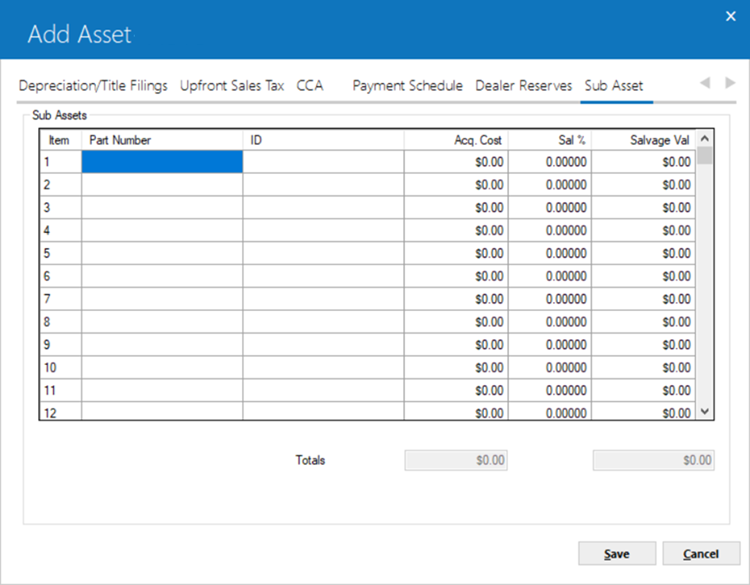Click the ID cell in row 1
Viewport: 750px width, 585px height.
point(323,162)
